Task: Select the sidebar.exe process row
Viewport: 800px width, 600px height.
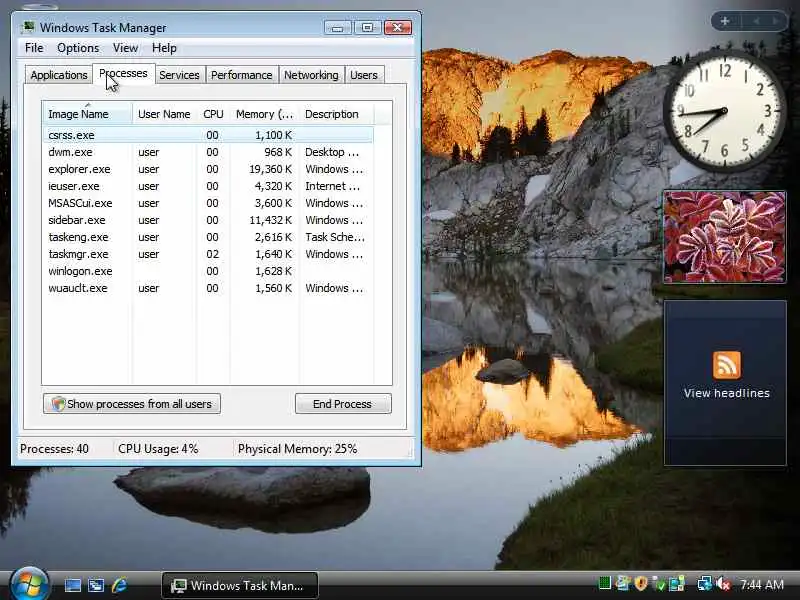Action: [208, 220]
